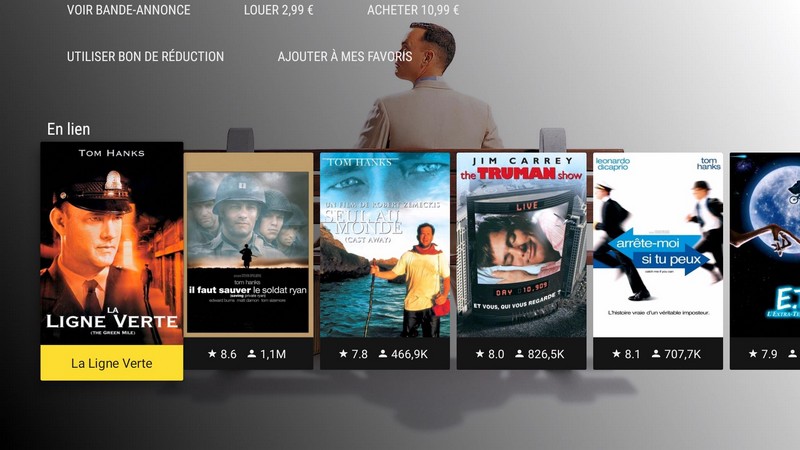Click the 826,5K votes count
800x450 pixels.
click(x=546, y=354)
